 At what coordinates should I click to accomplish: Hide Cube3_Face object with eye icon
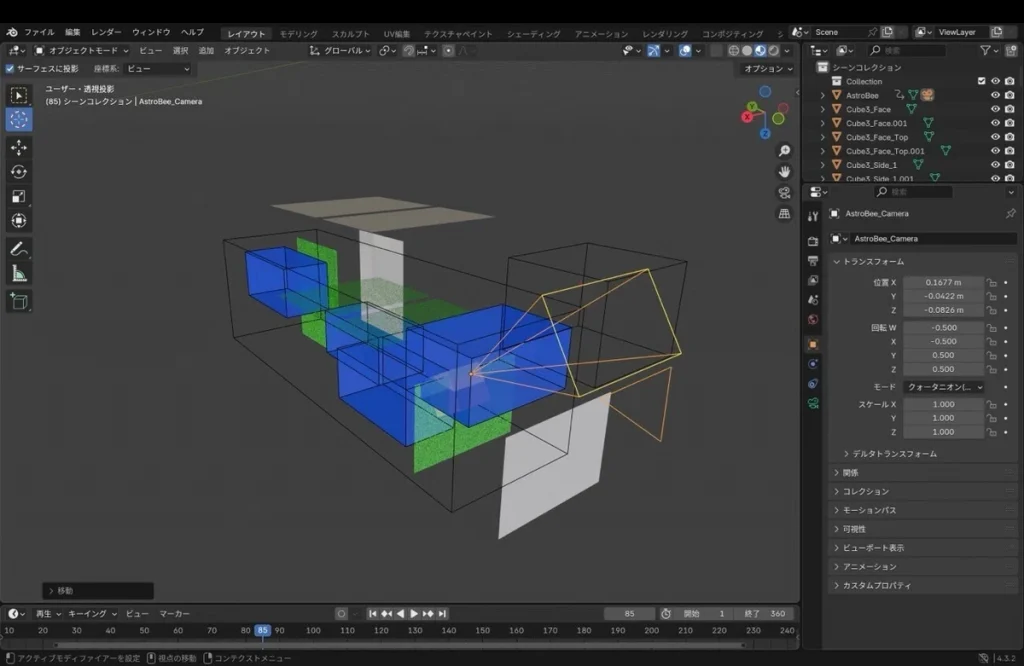point(995,109)
